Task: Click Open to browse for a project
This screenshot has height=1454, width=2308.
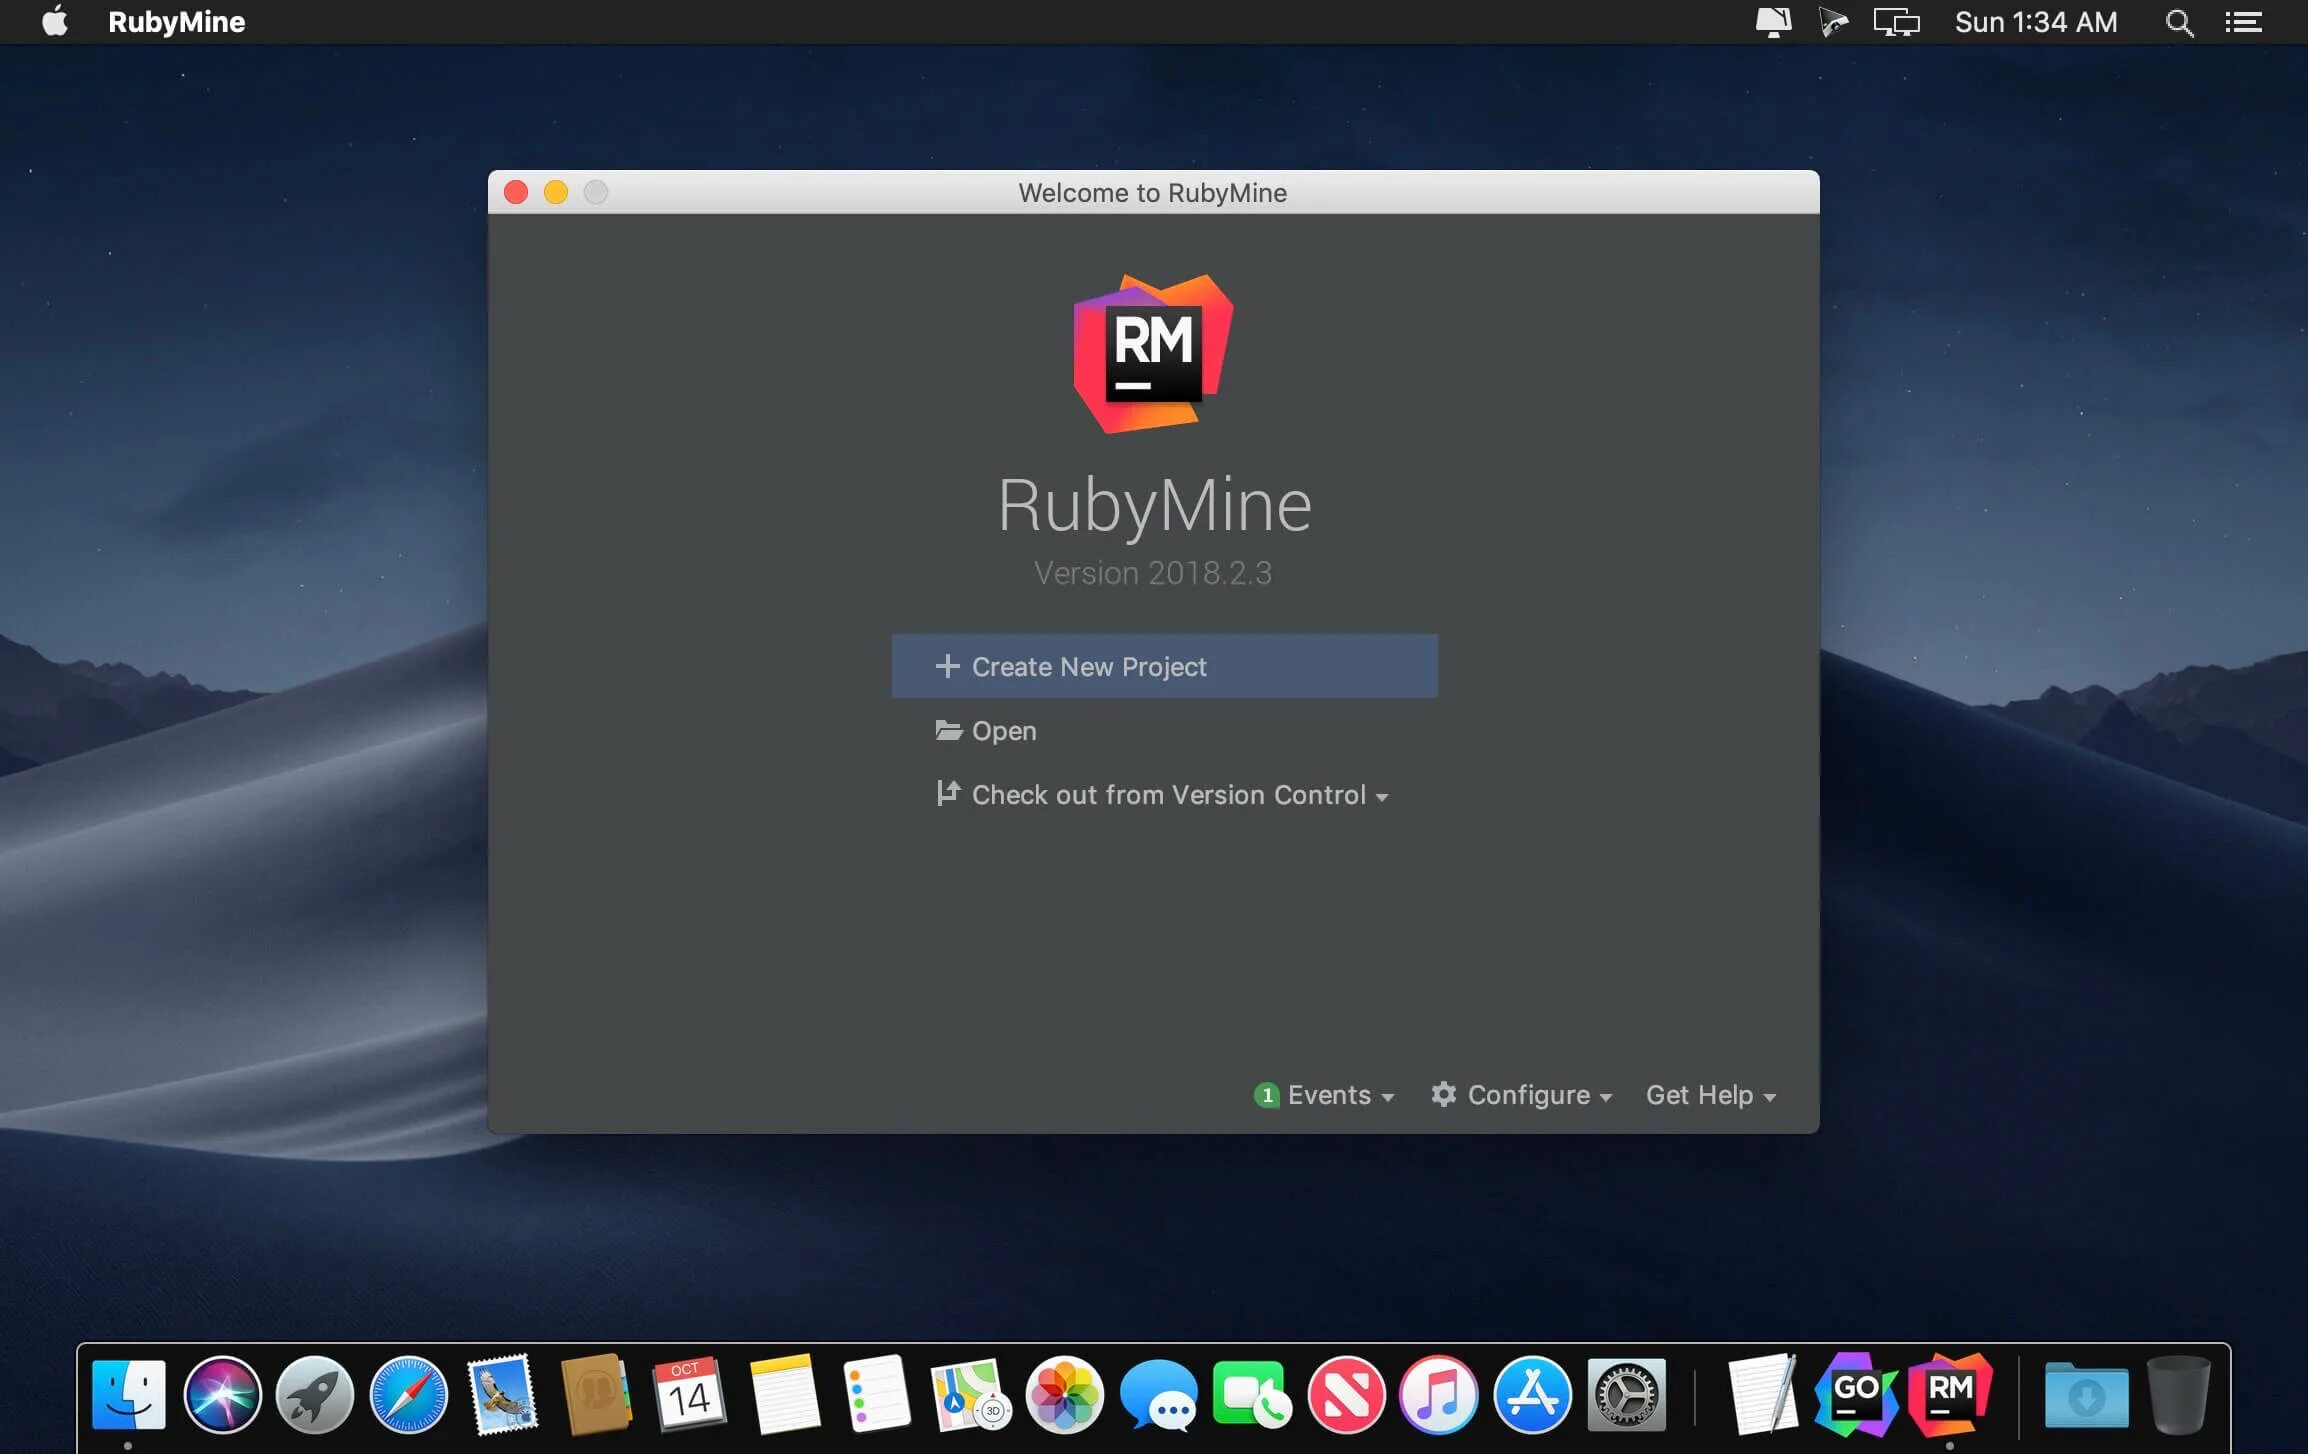Action: pyautogui.click(x=1003, y=731)
